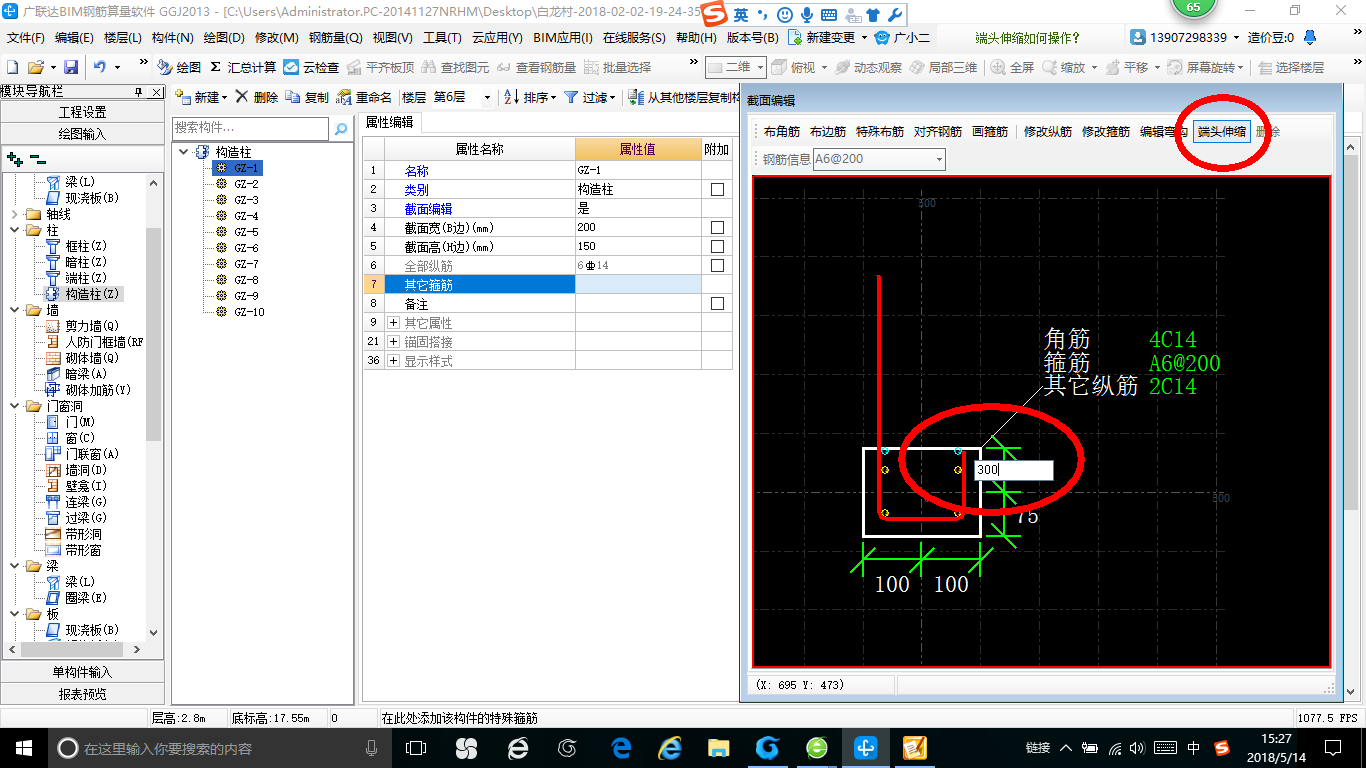This screenshot has width=1366, height=768.
Task: Open the 绘图 drawing tool
Action: 179,67
